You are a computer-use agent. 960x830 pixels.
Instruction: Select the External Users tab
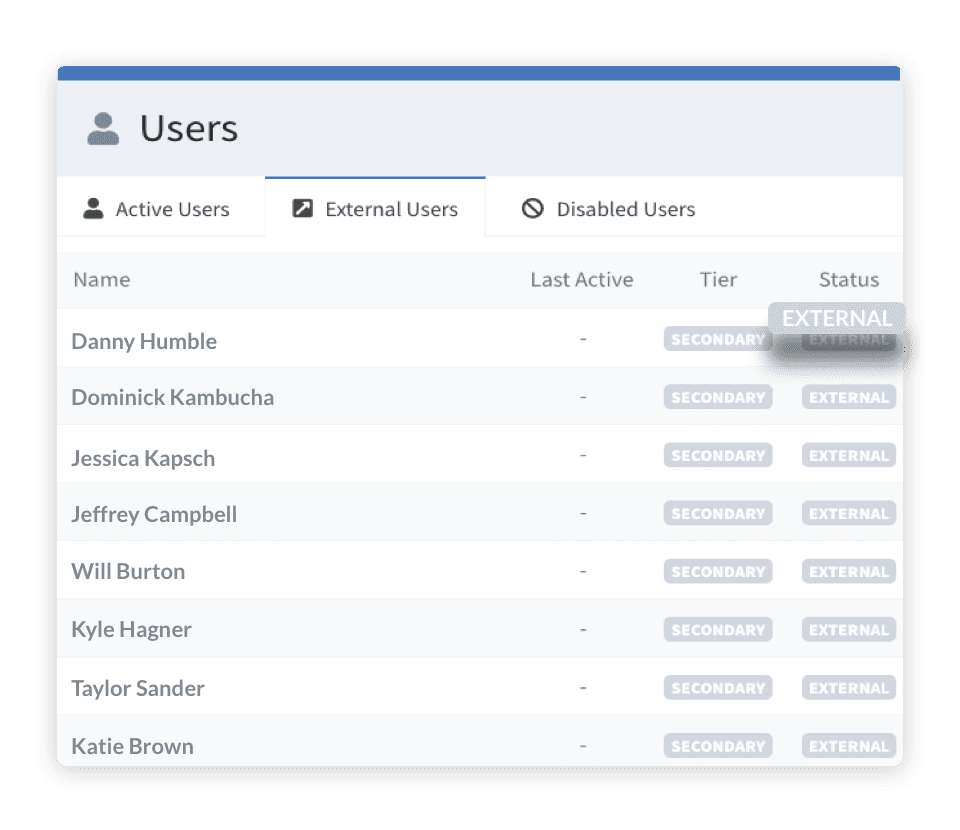point(375,209)
